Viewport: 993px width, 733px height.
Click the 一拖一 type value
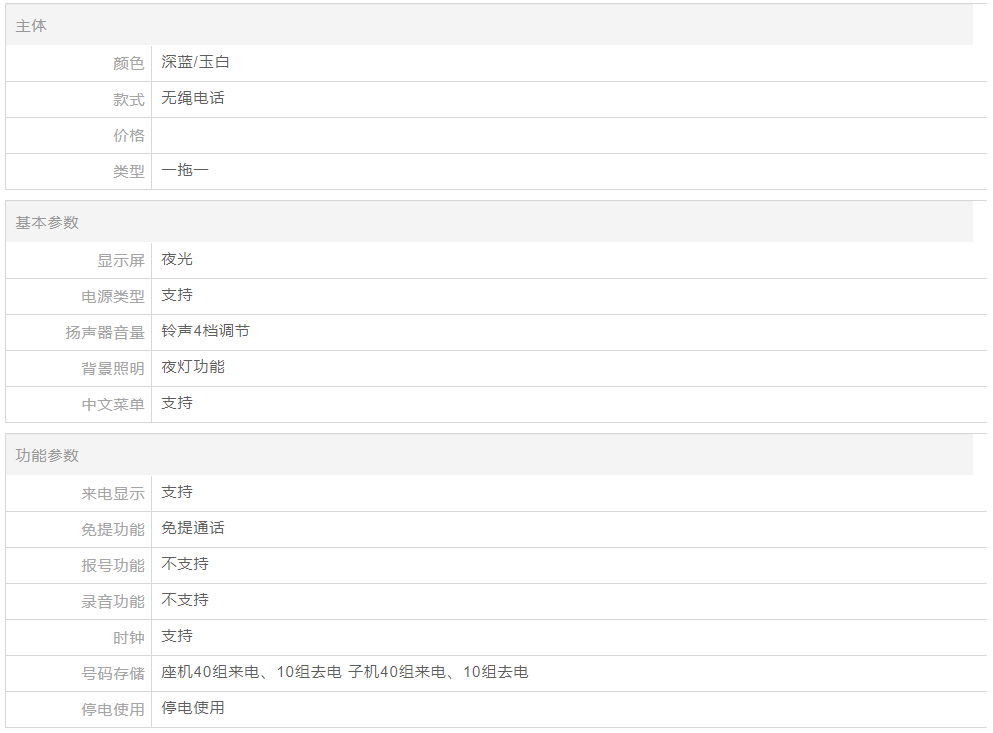coord(185,170)
